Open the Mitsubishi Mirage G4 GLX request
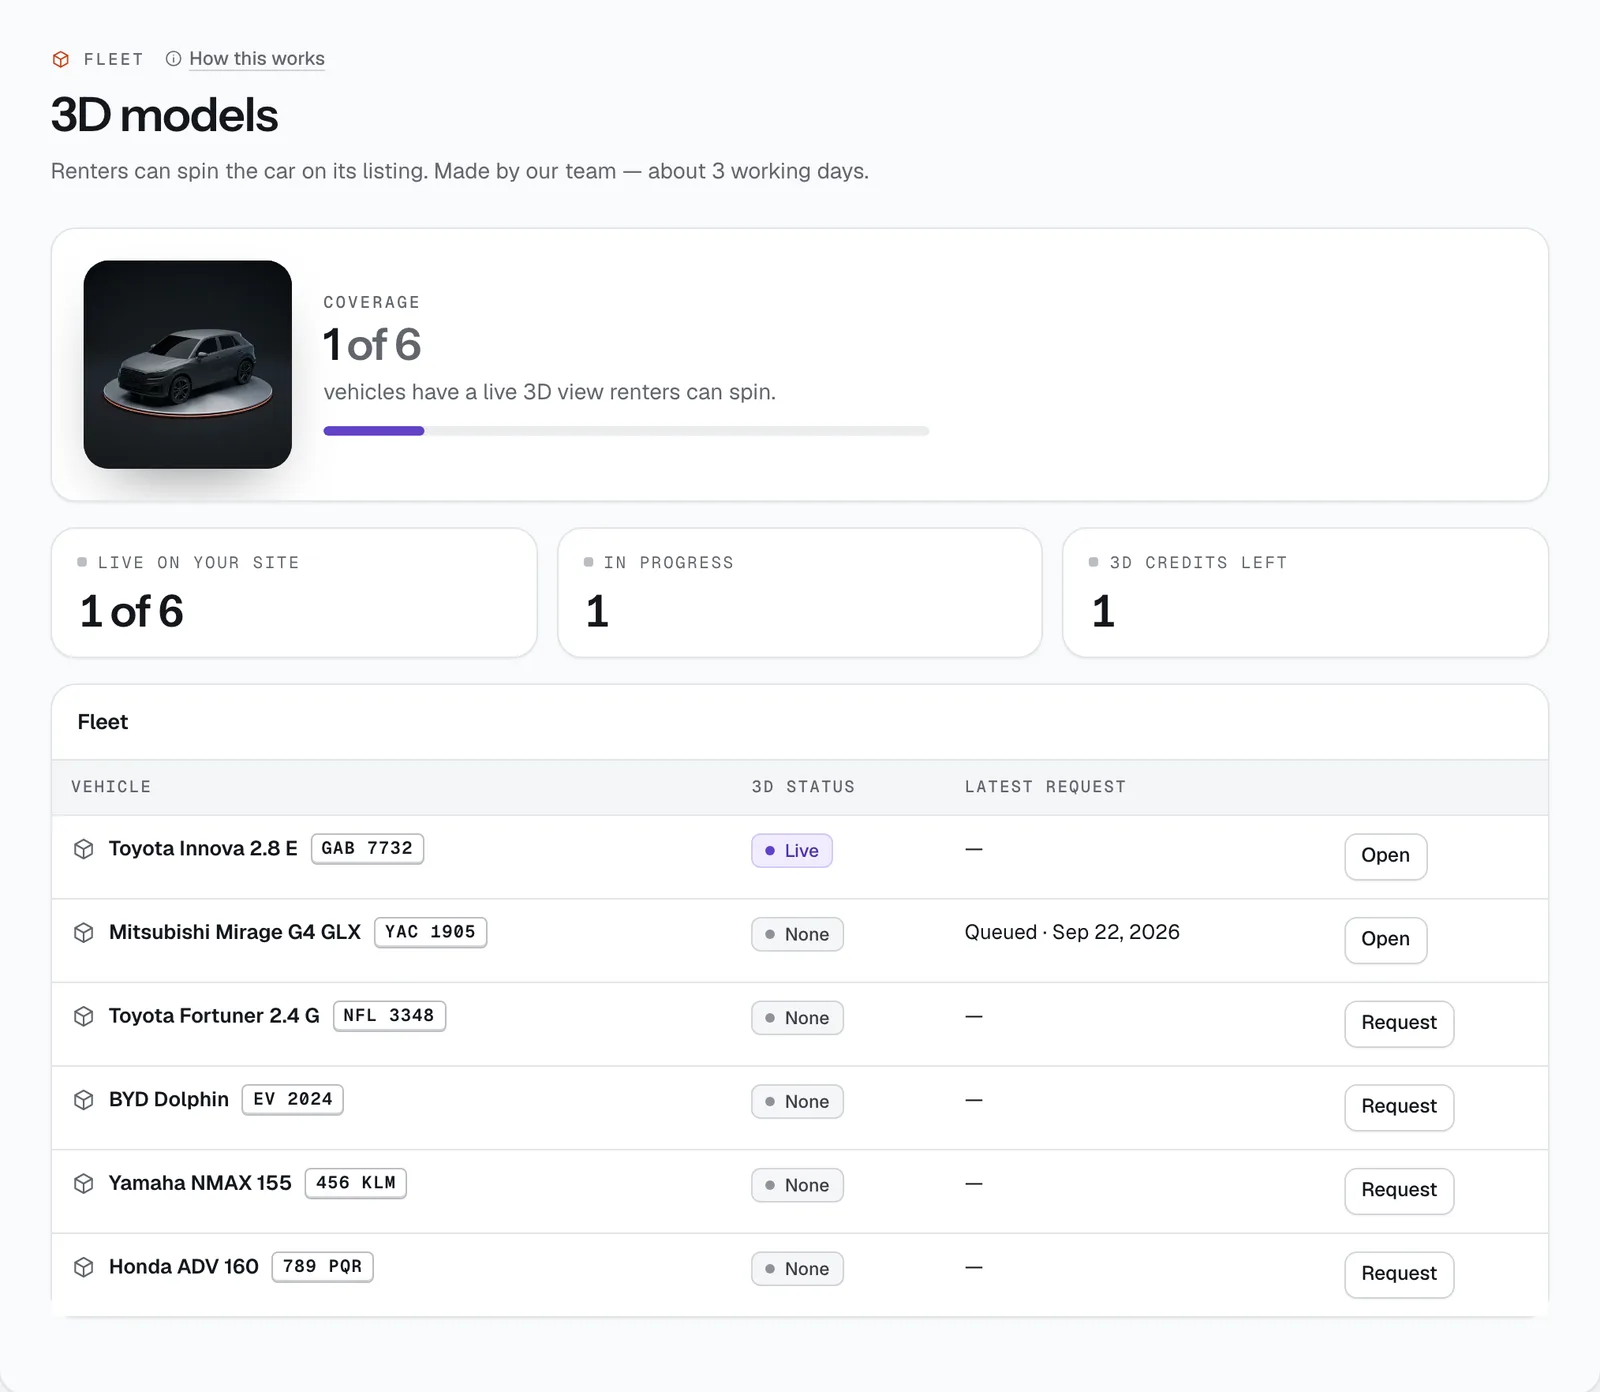The width and height of the screenshot is (1600, 1392). (1385, 940)
